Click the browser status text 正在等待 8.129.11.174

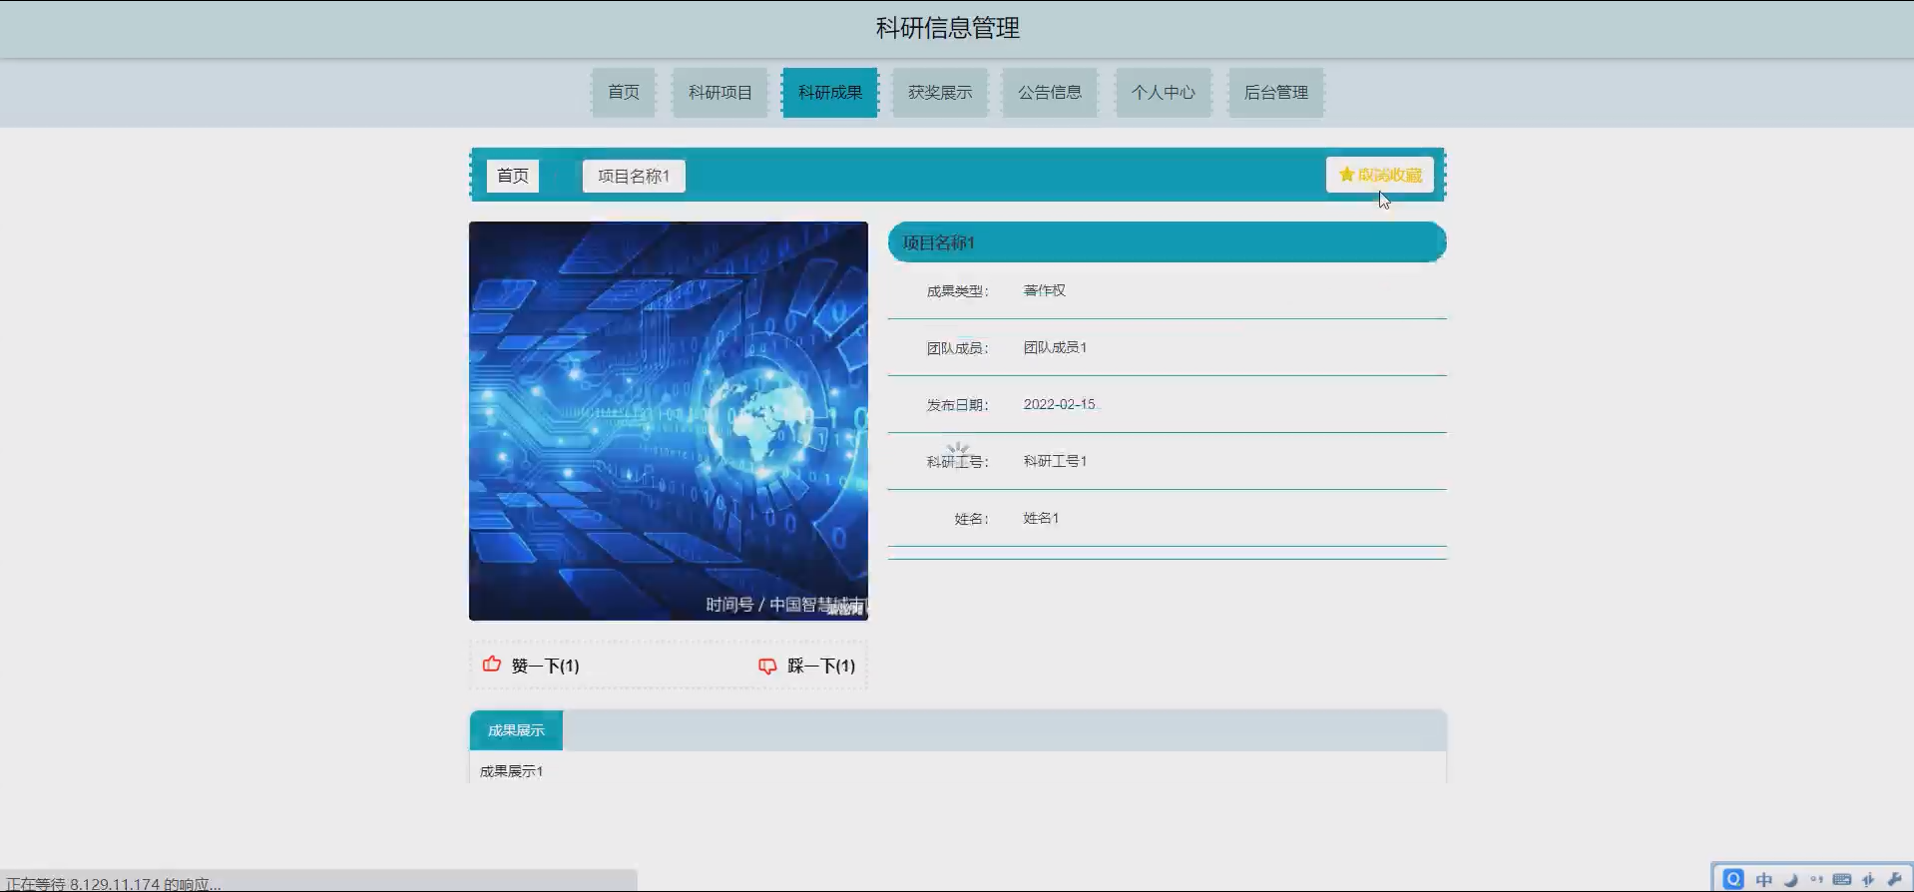coord(113,884)
